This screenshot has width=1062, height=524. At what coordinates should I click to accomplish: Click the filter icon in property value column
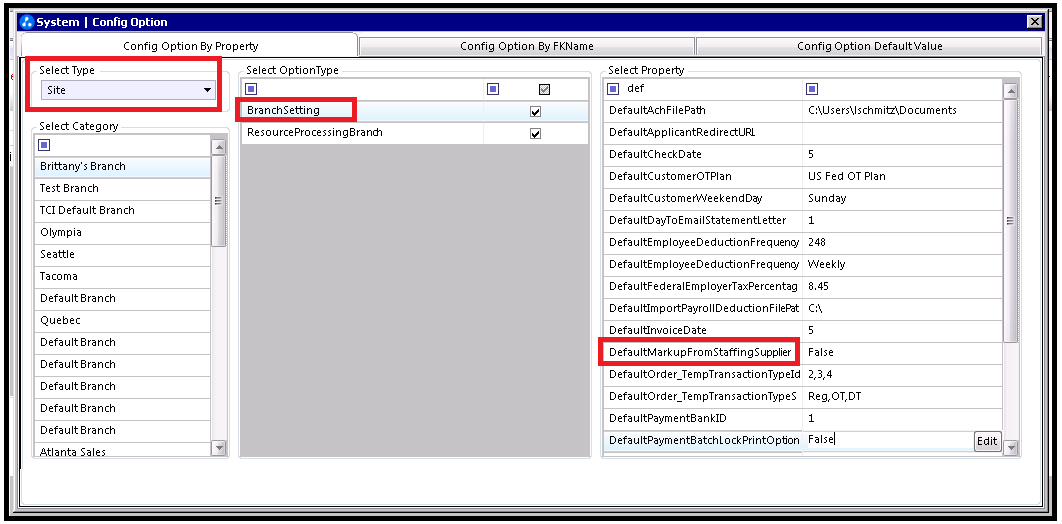tap(813, 89)
